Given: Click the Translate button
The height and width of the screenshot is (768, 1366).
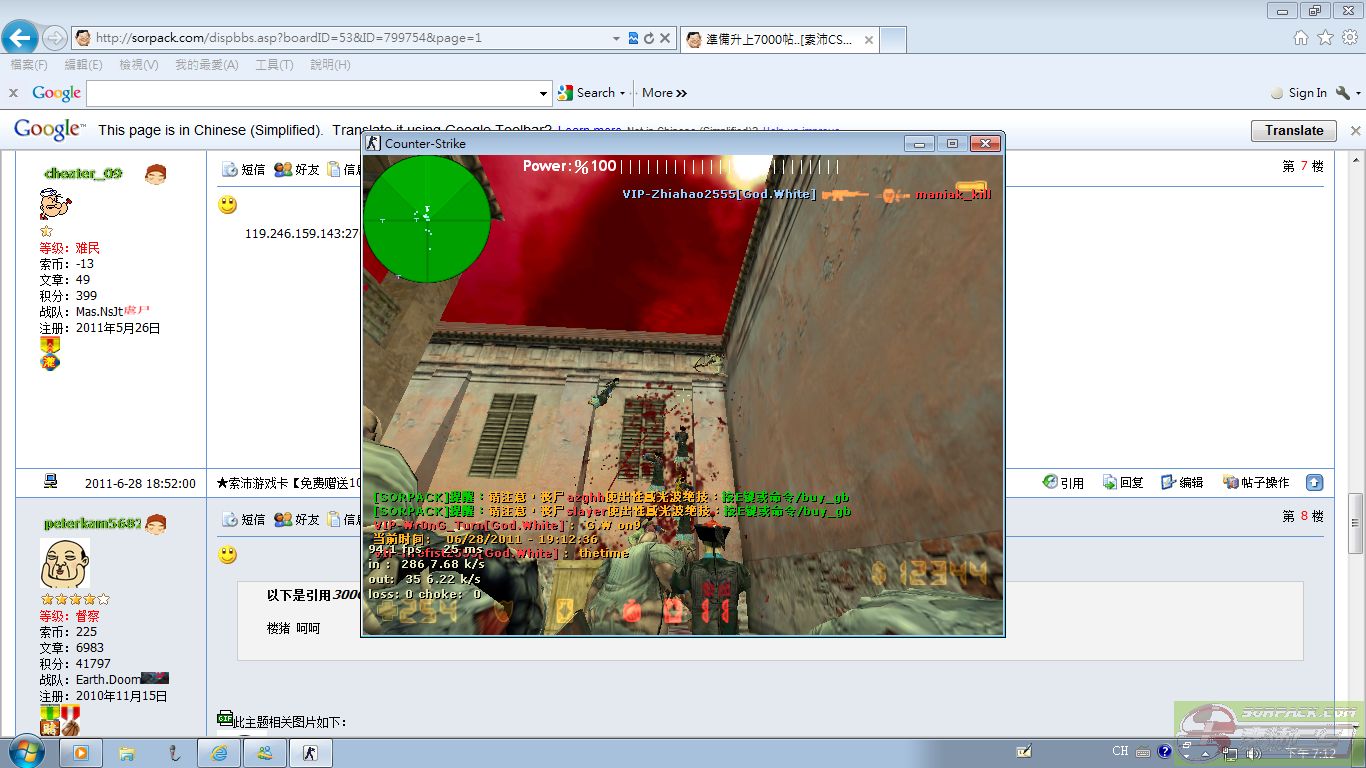Looking at the screenshot, I should point(1293,130).
